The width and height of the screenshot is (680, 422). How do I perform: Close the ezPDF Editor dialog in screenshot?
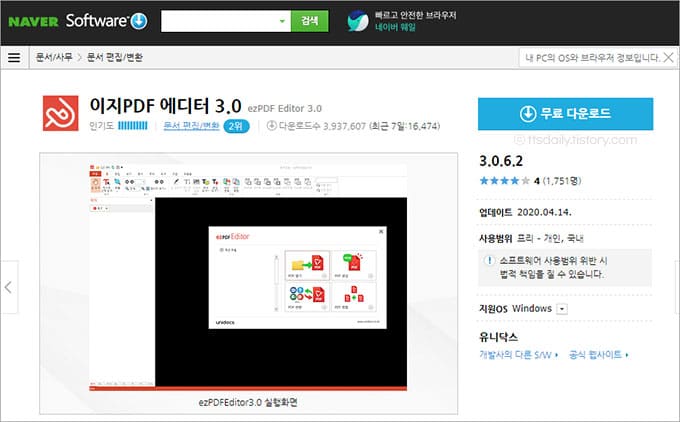[381, 232]
